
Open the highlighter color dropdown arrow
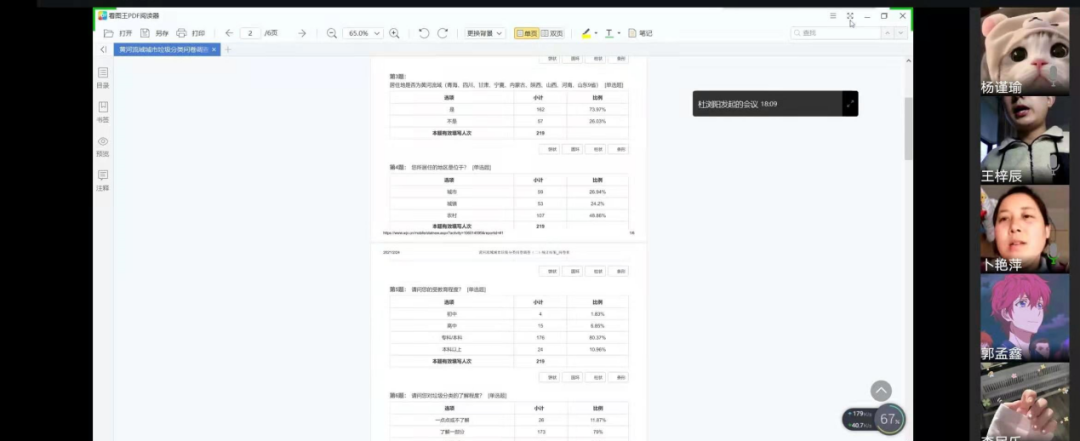click(x=596, y=33)
